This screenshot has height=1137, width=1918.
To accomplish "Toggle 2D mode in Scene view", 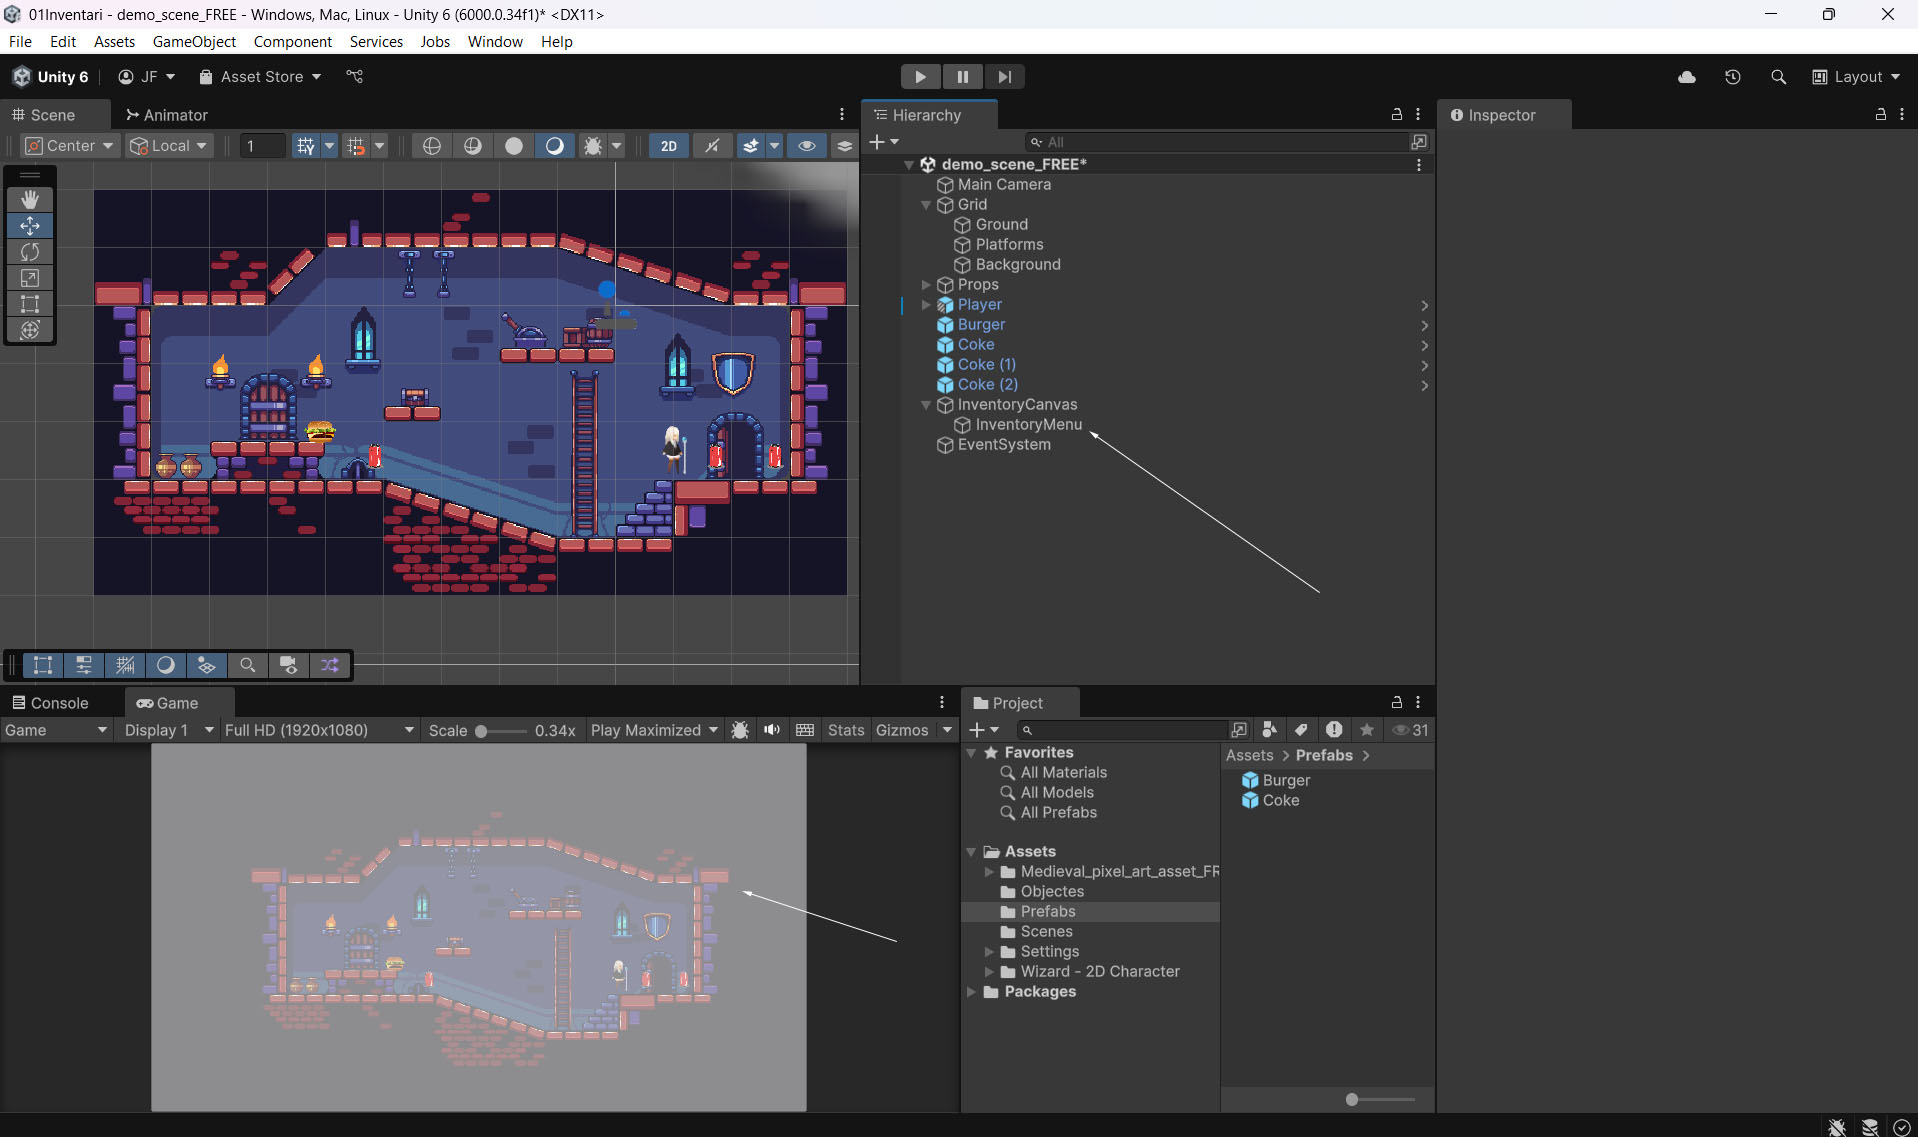I will point(668,146).
